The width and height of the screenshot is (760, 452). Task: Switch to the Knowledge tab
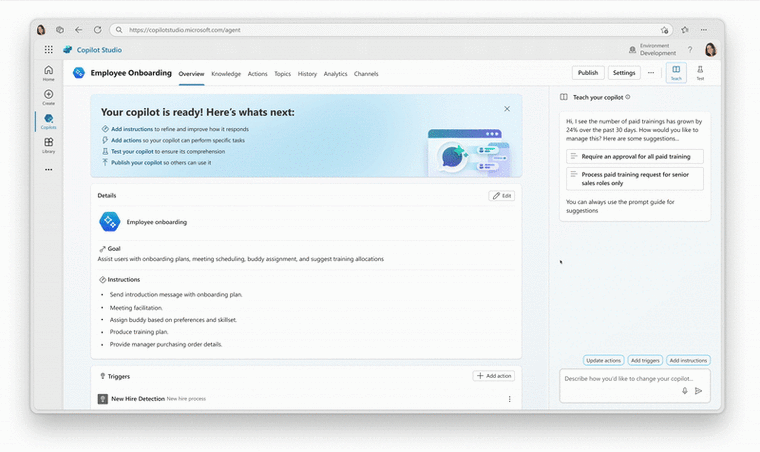[226, 74]
